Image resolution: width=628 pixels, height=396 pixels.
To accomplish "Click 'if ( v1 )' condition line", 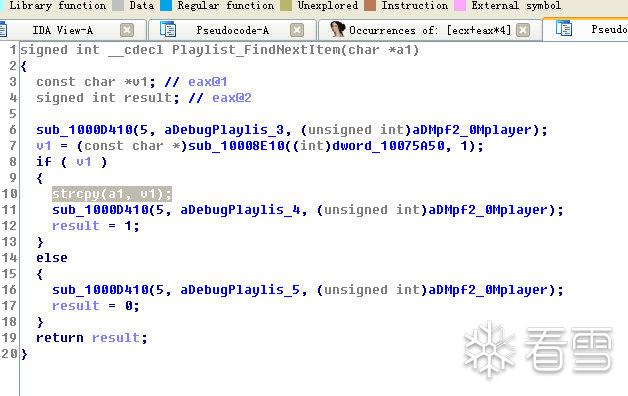I will [72, 162].
